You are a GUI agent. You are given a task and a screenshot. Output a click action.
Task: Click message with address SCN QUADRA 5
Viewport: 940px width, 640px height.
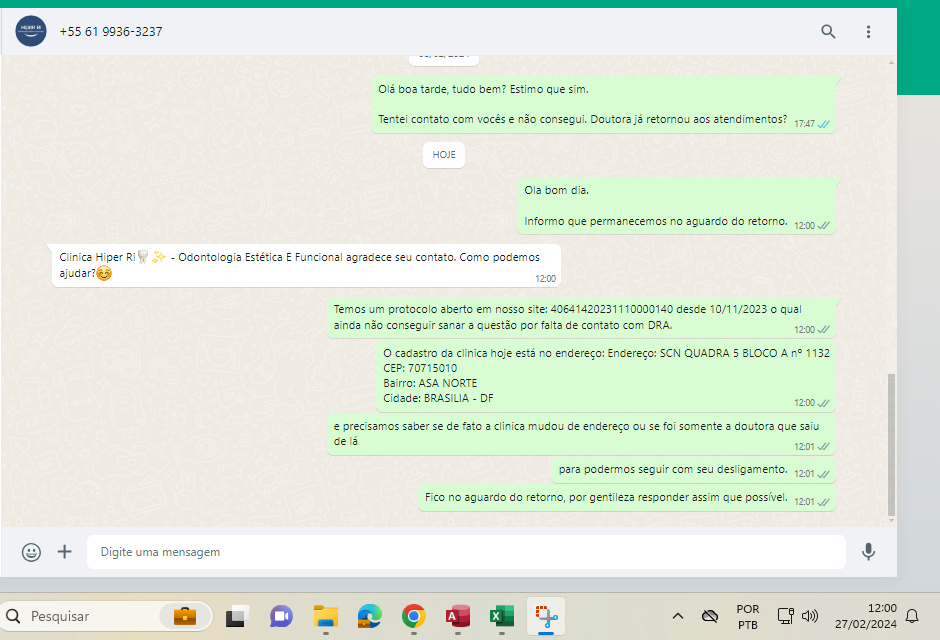606,376
